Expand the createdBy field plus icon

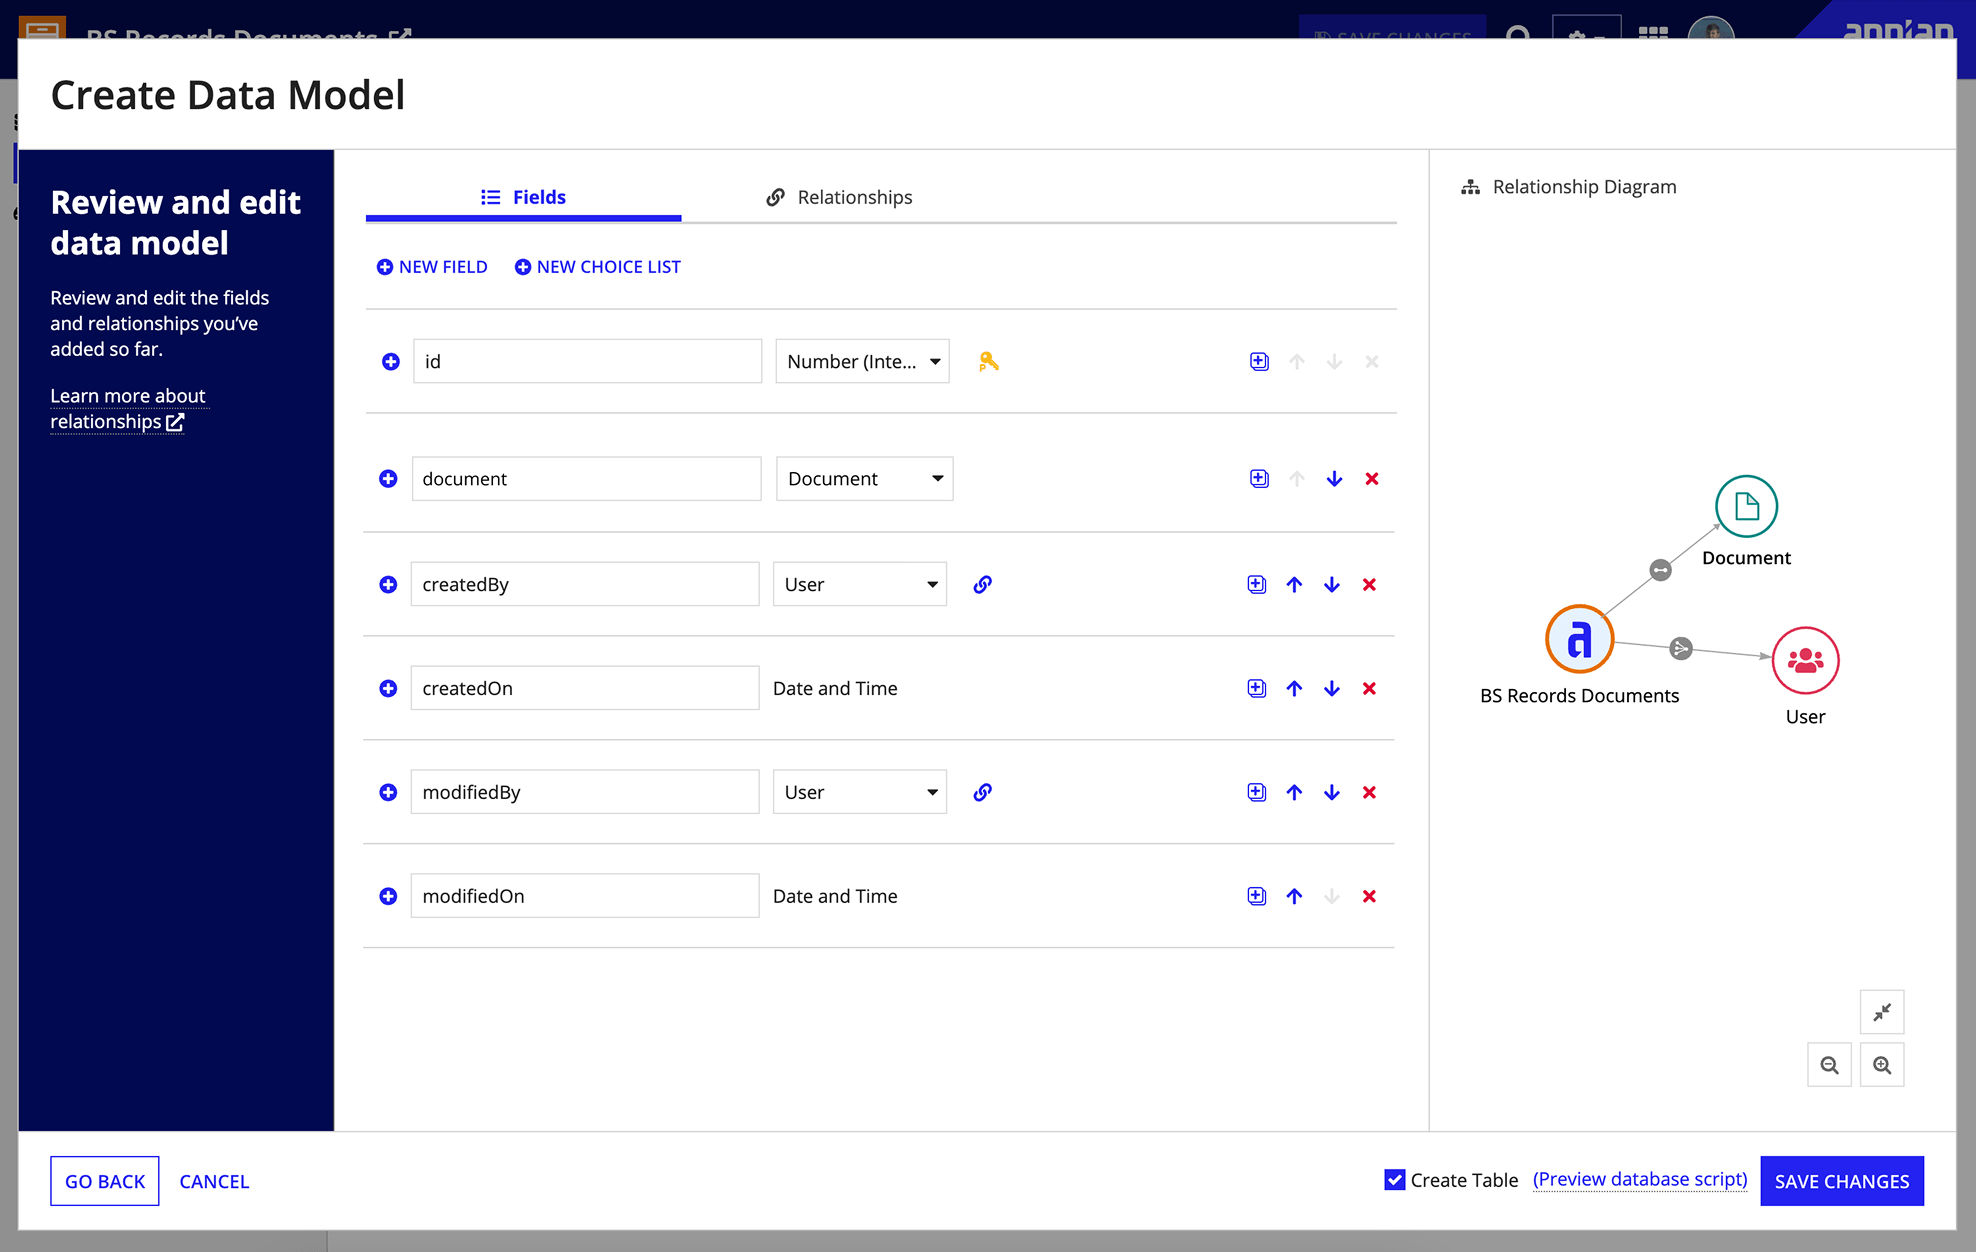388,585
